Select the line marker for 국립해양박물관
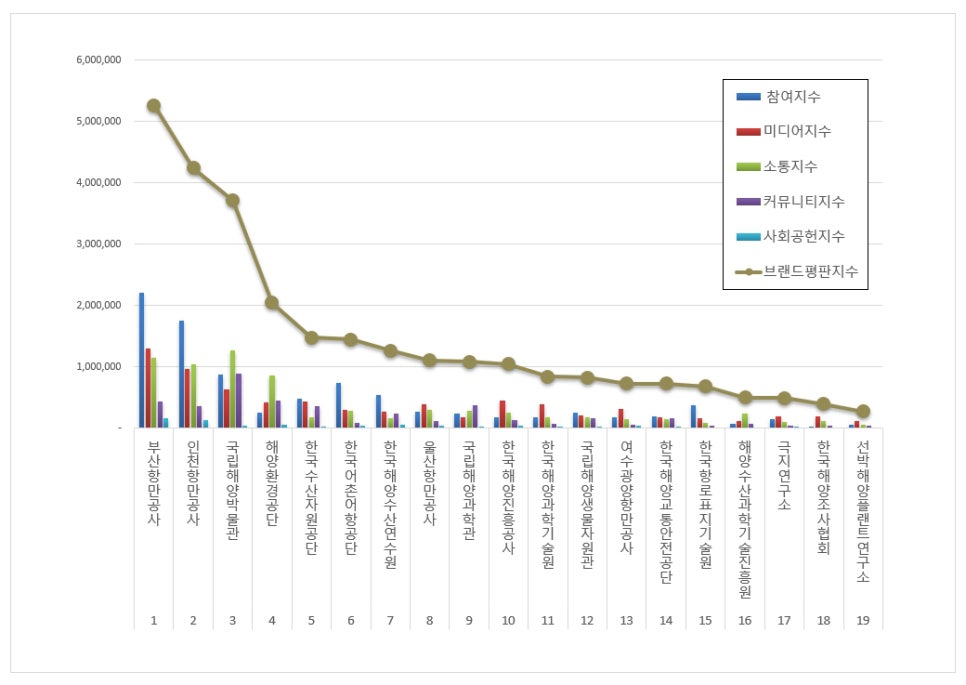 coord(232,200)
